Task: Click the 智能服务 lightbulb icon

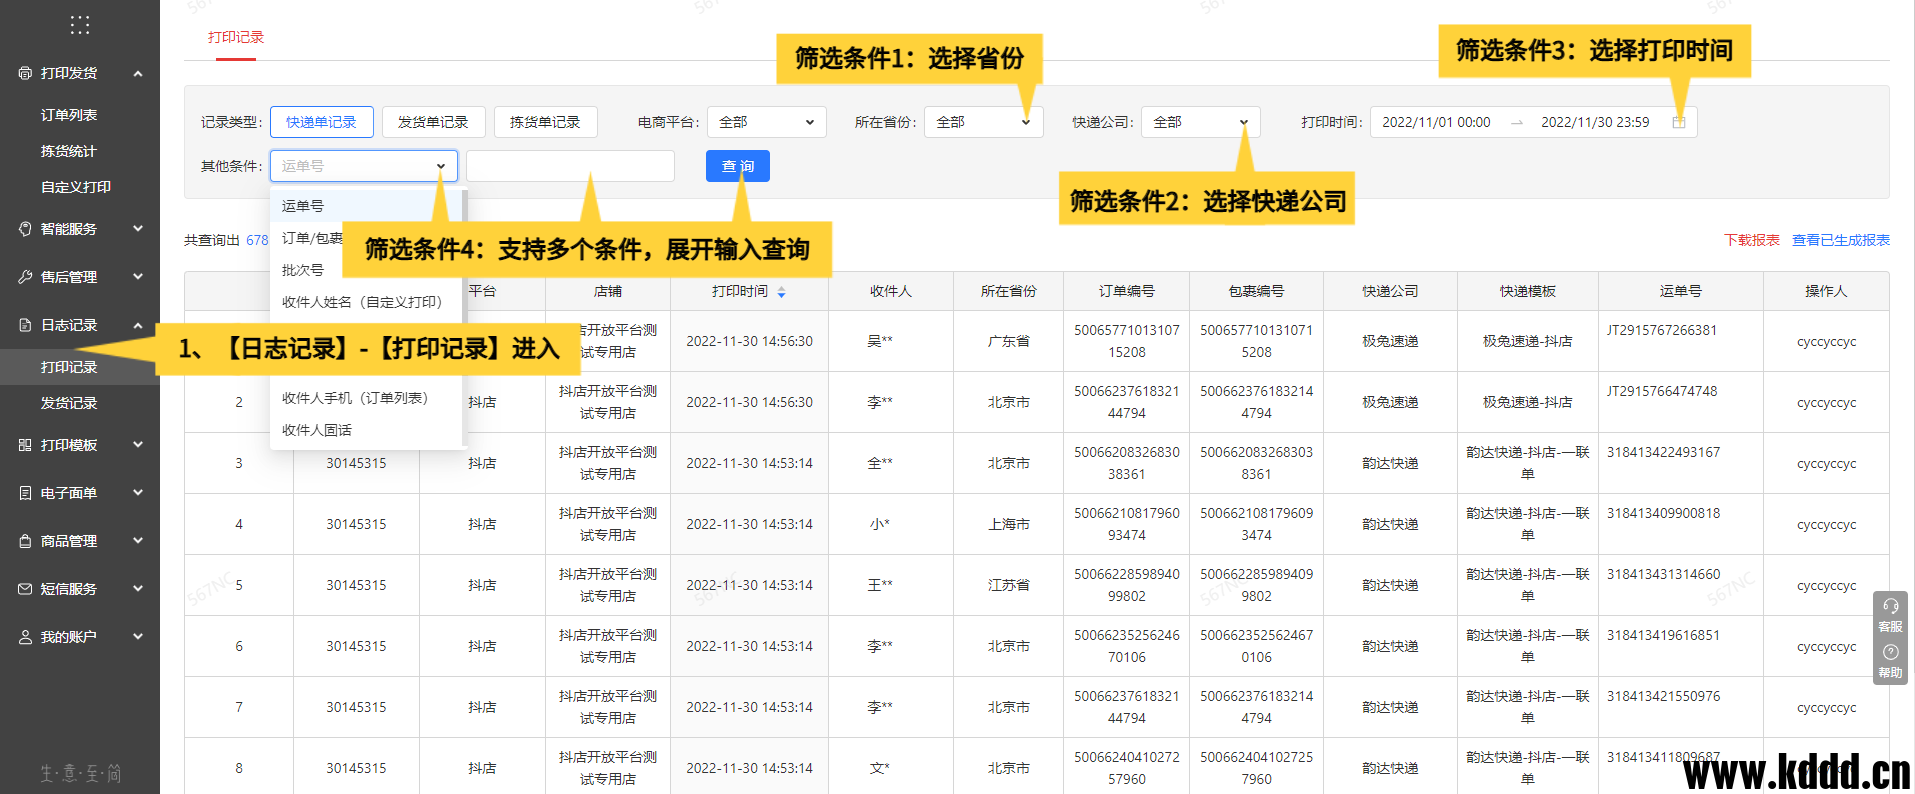Action: click(25, 229)
